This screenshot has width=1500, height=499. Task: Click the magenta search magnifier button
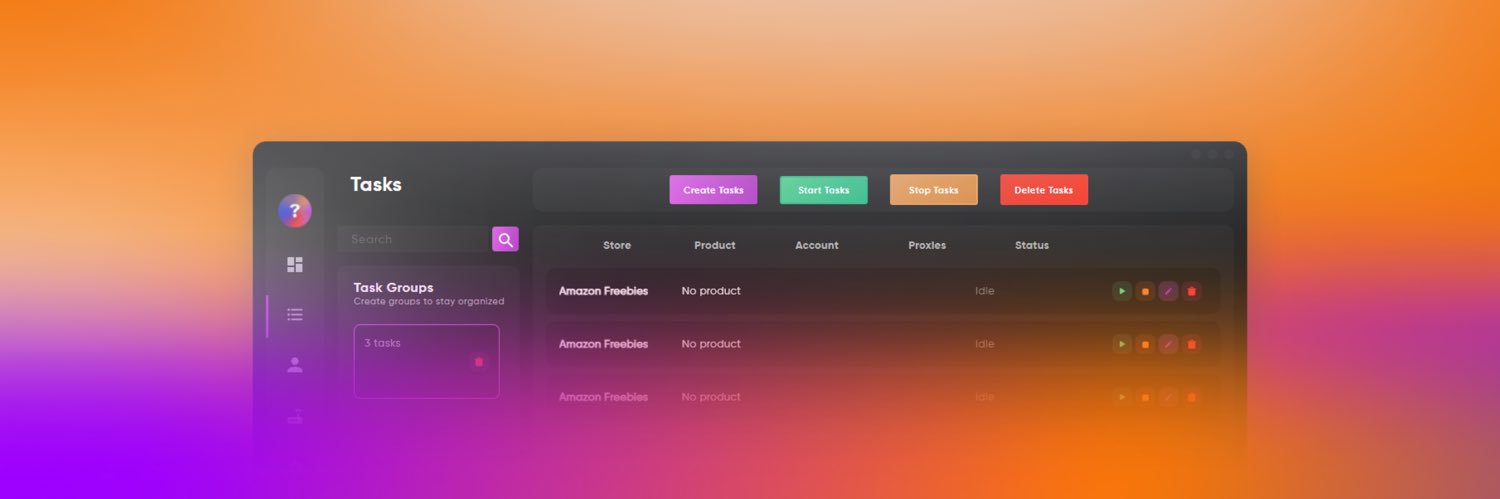[x=505, y=239]
